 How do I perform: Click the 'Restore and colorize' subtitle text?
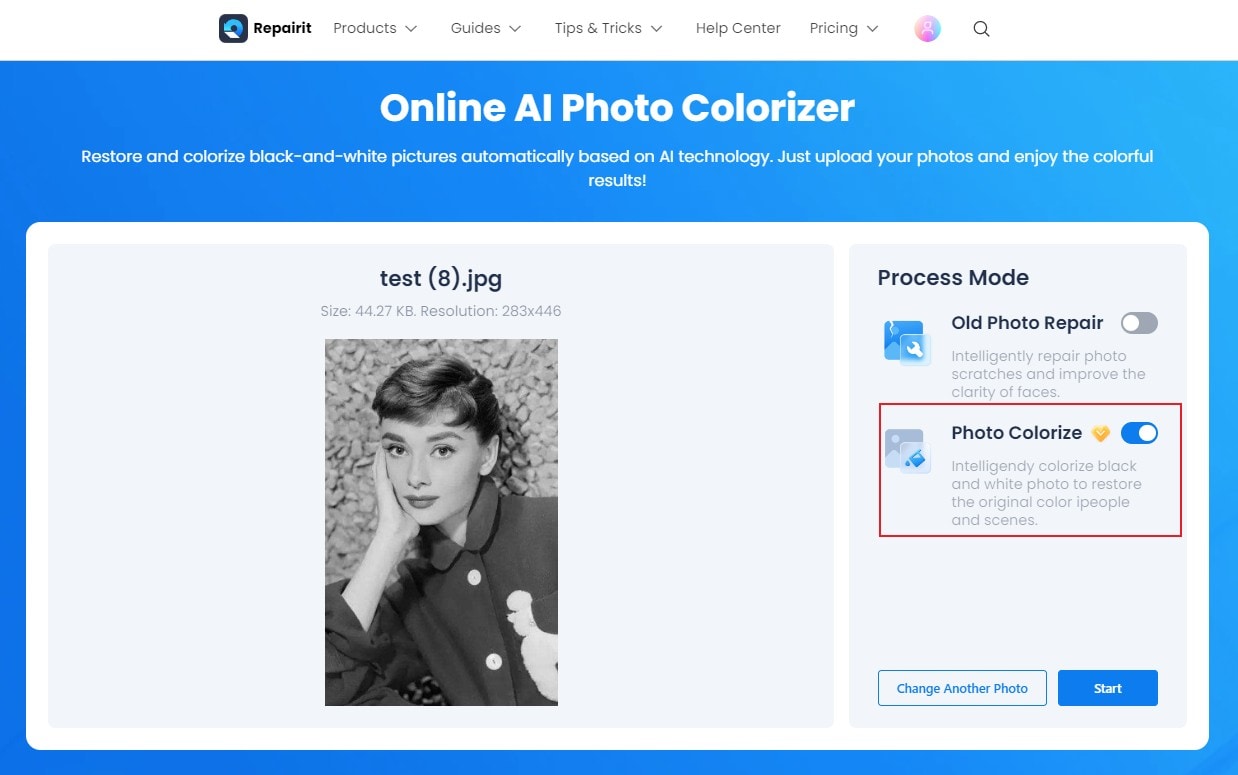[617, 169]
